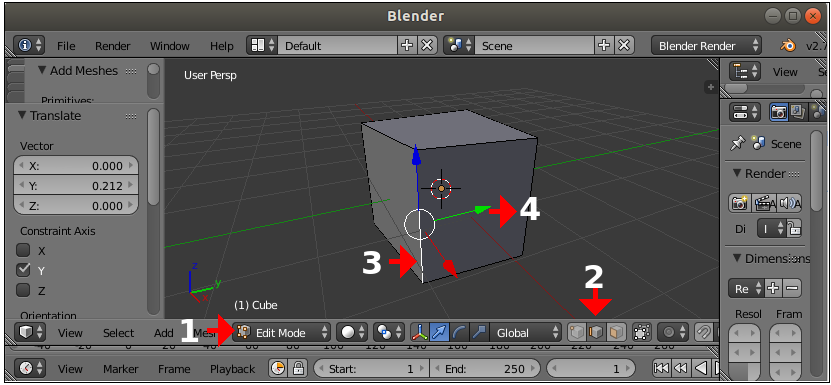831x385 pixels.
Task: Toggle the 3D manipulator widget icon
Action: pos(419,333)
